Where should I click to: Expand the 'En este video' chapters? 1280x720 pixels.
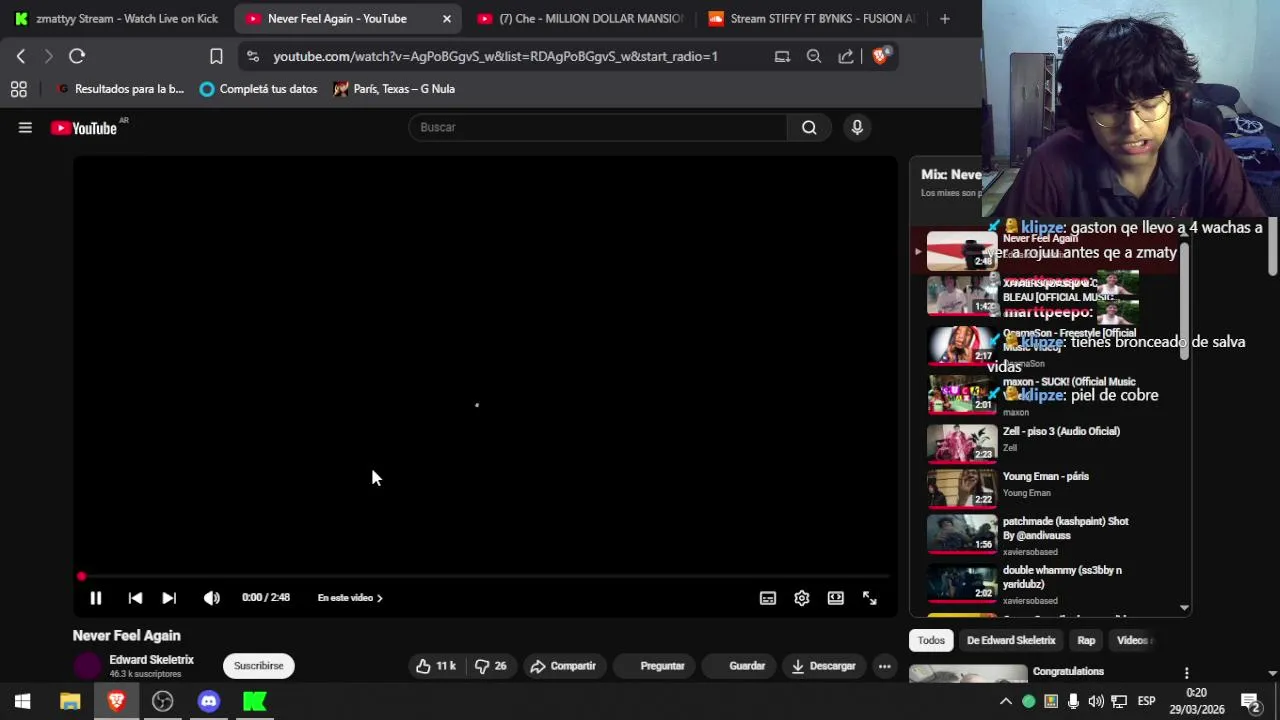(350, 598)
